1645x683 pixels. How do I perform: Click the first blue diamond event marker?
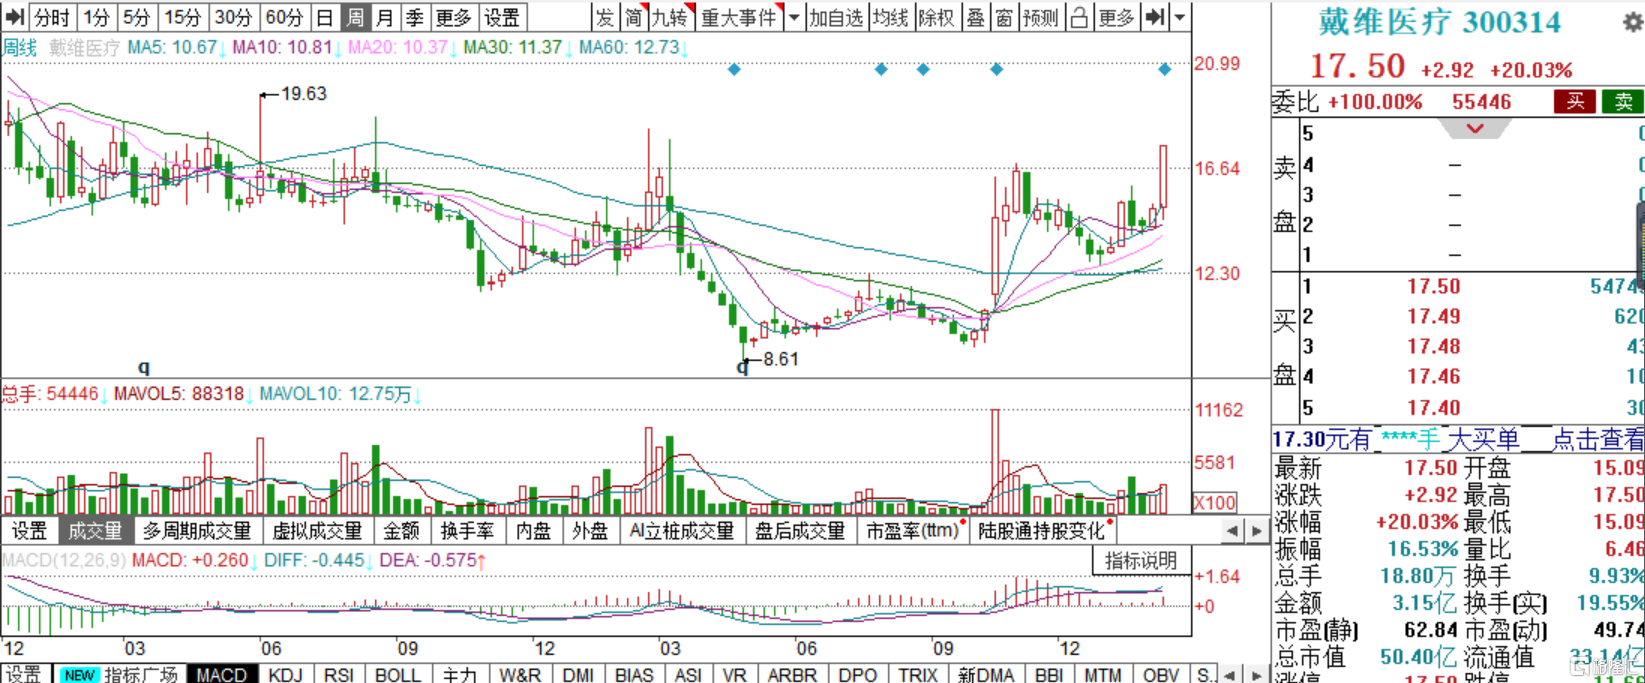734,69
